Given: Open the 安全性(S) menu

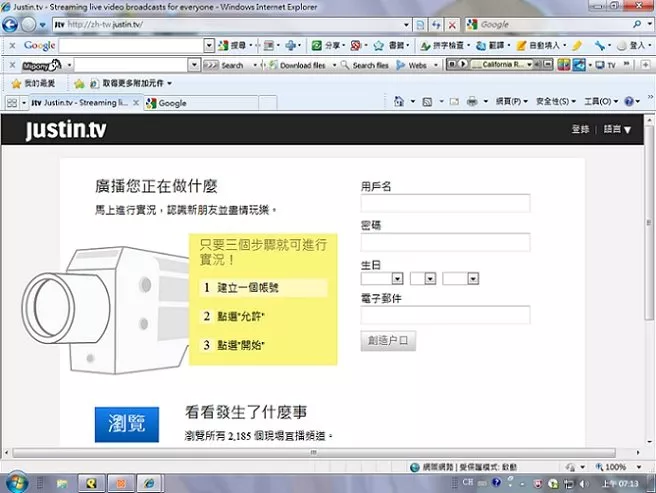Looking at the screenshot, I should point(556,101).
